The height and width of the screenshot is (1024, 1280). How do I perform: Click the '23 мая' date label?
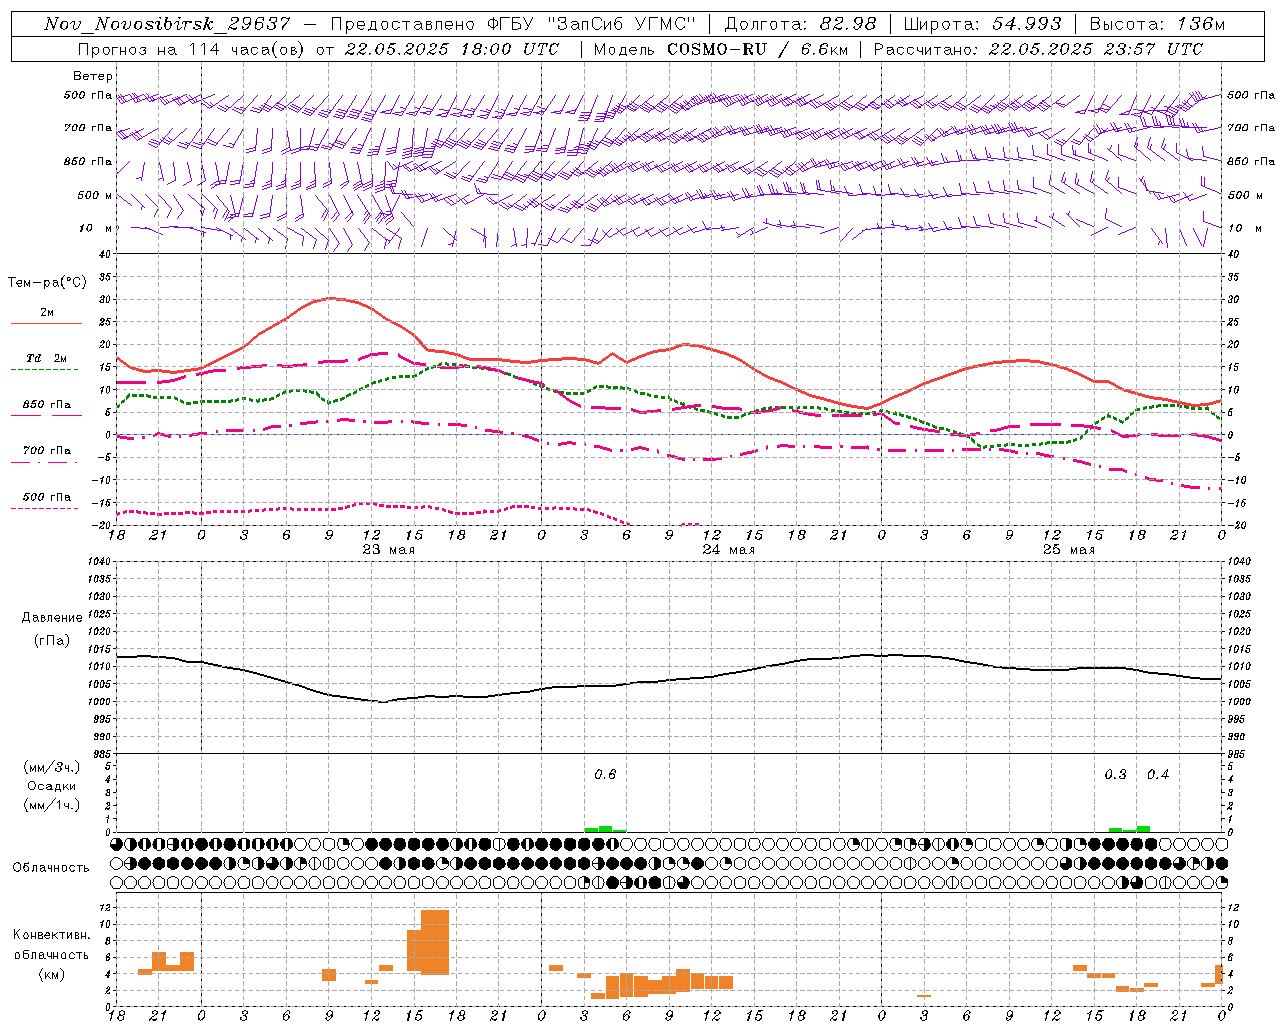click(388, 550)
